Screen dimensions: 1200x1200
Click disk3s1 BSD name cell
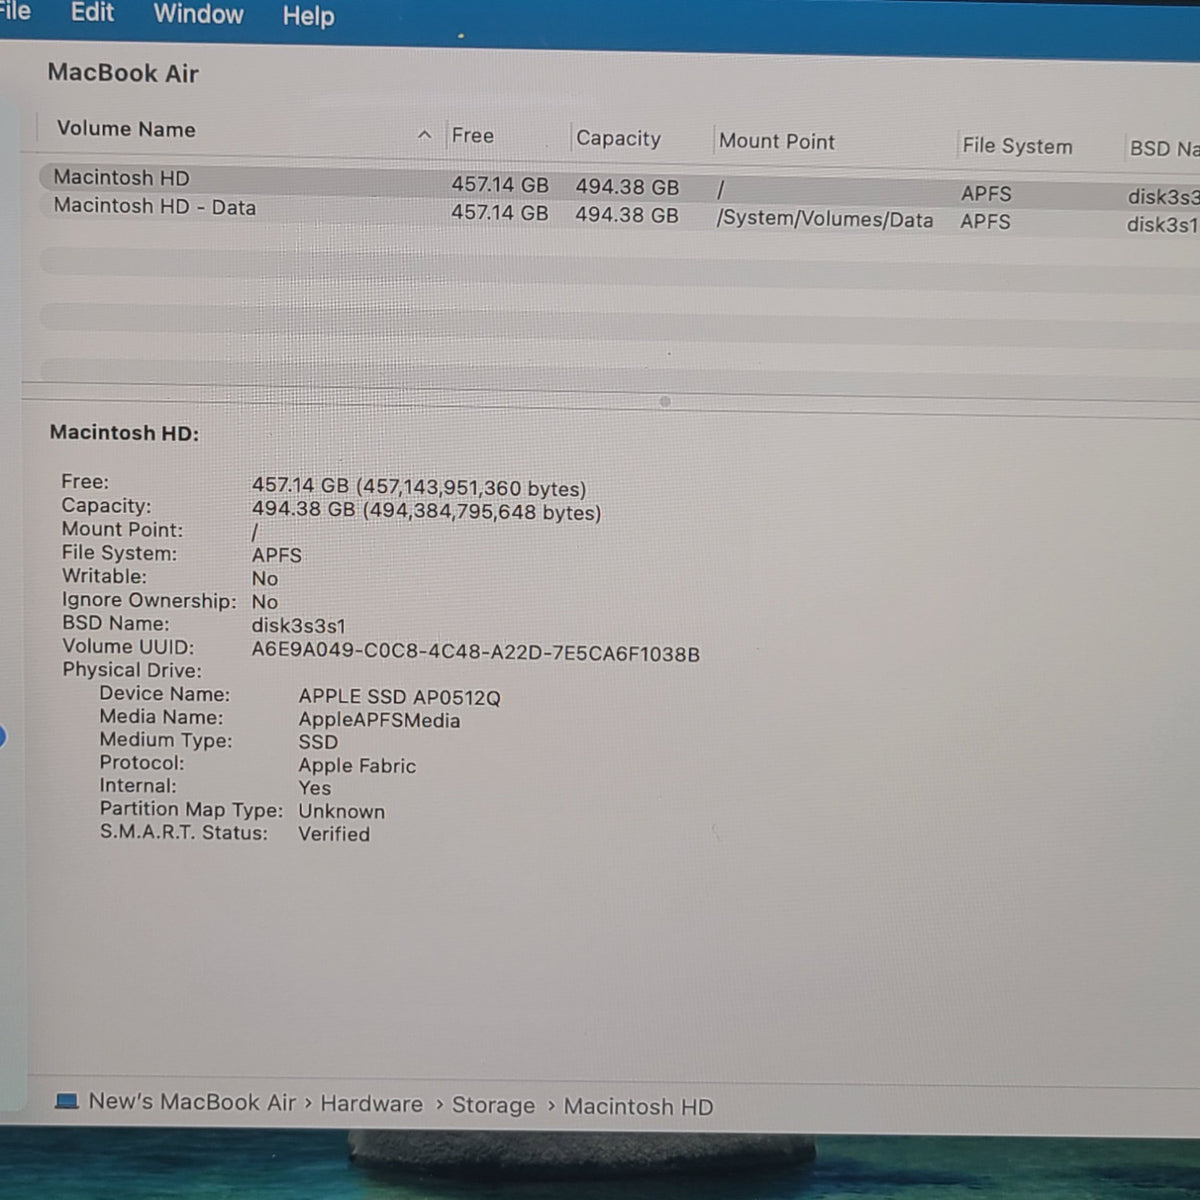click(1162, 225)
